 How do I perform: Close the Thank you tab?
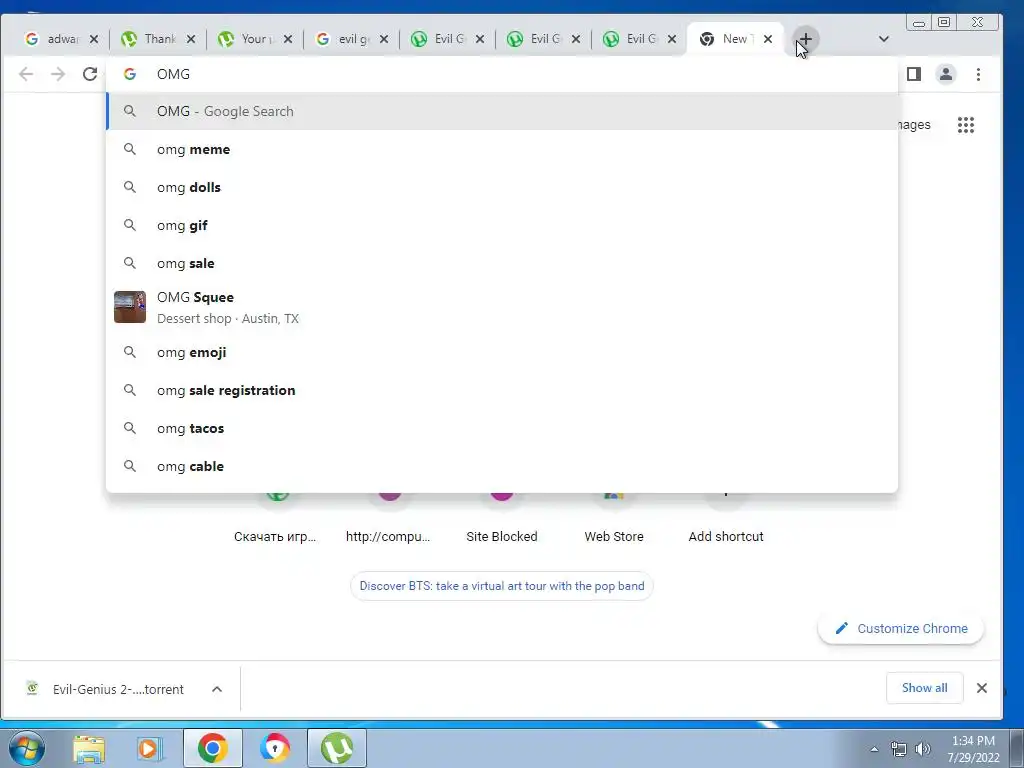(191, 39)
